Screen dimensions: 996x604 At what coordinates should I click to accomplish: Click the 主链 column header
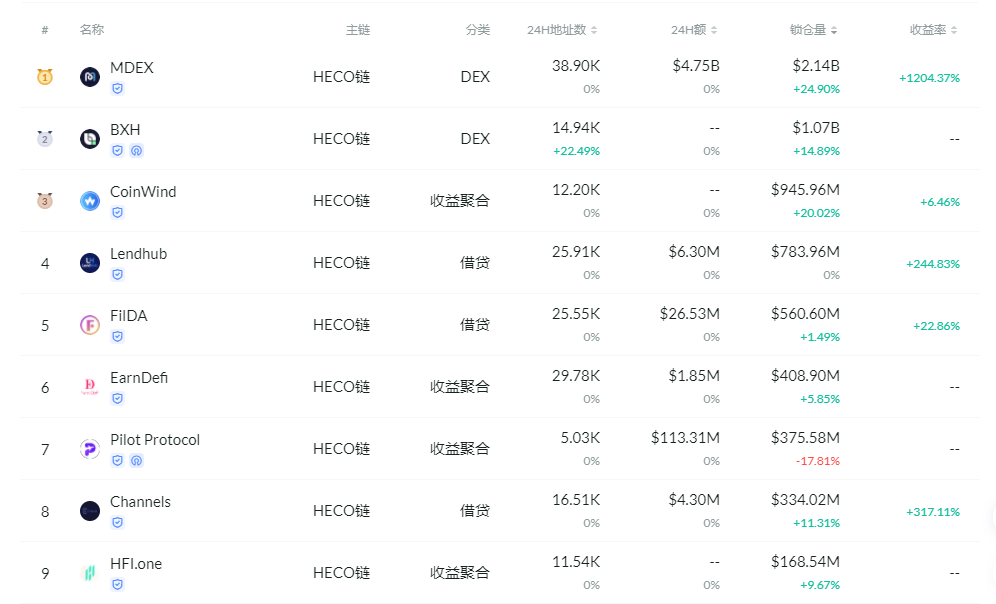tap(357, 30)
